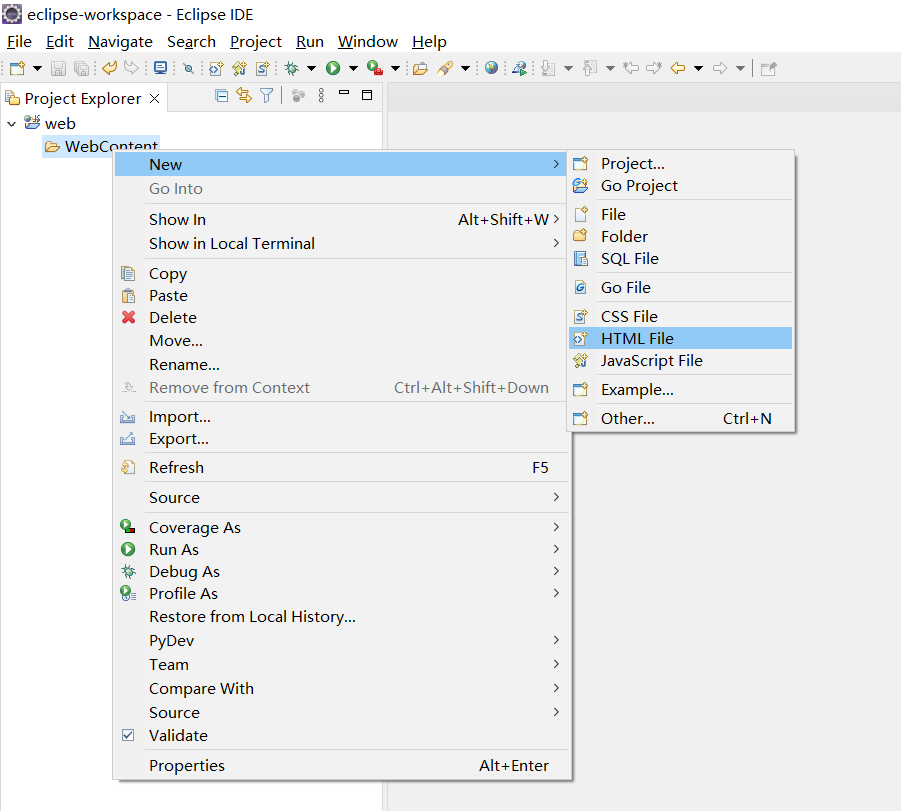The width and height of the screenshot is (901, 811).
Task: Click the green Run button
Action: [x=333, y=68]
